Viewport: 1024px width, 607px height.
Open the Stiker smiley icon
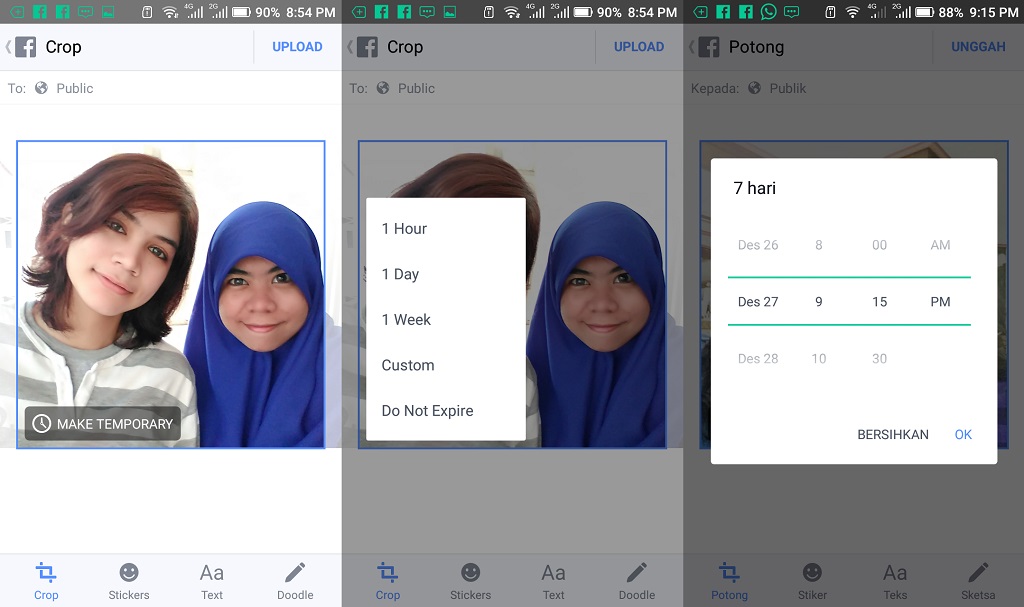click(x=812, y=573)
